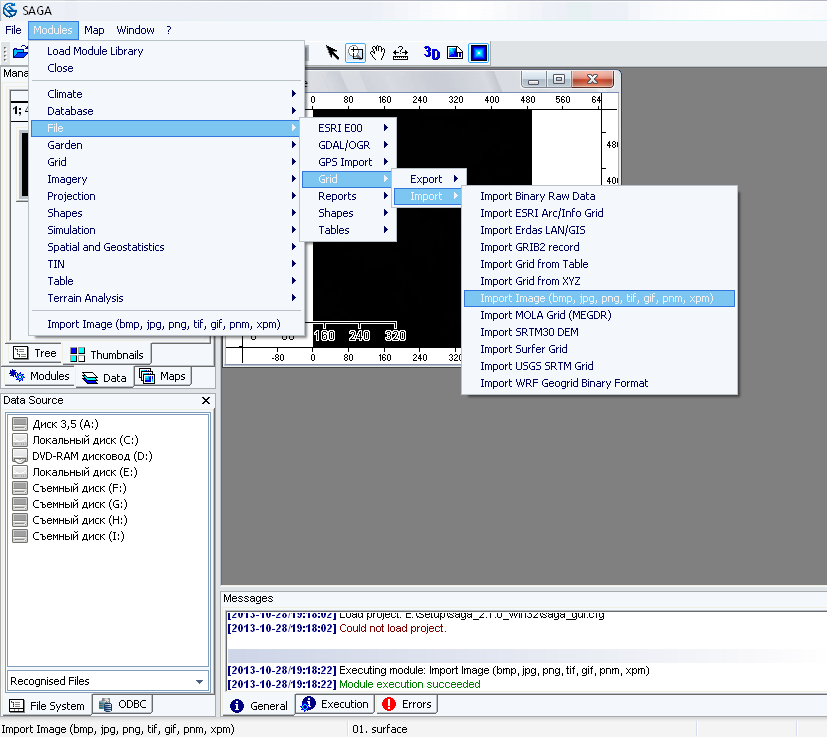Screen dimensions: 827x737
Task: Click the Show Print Layout icon
Action: click(x=455, y=53)
